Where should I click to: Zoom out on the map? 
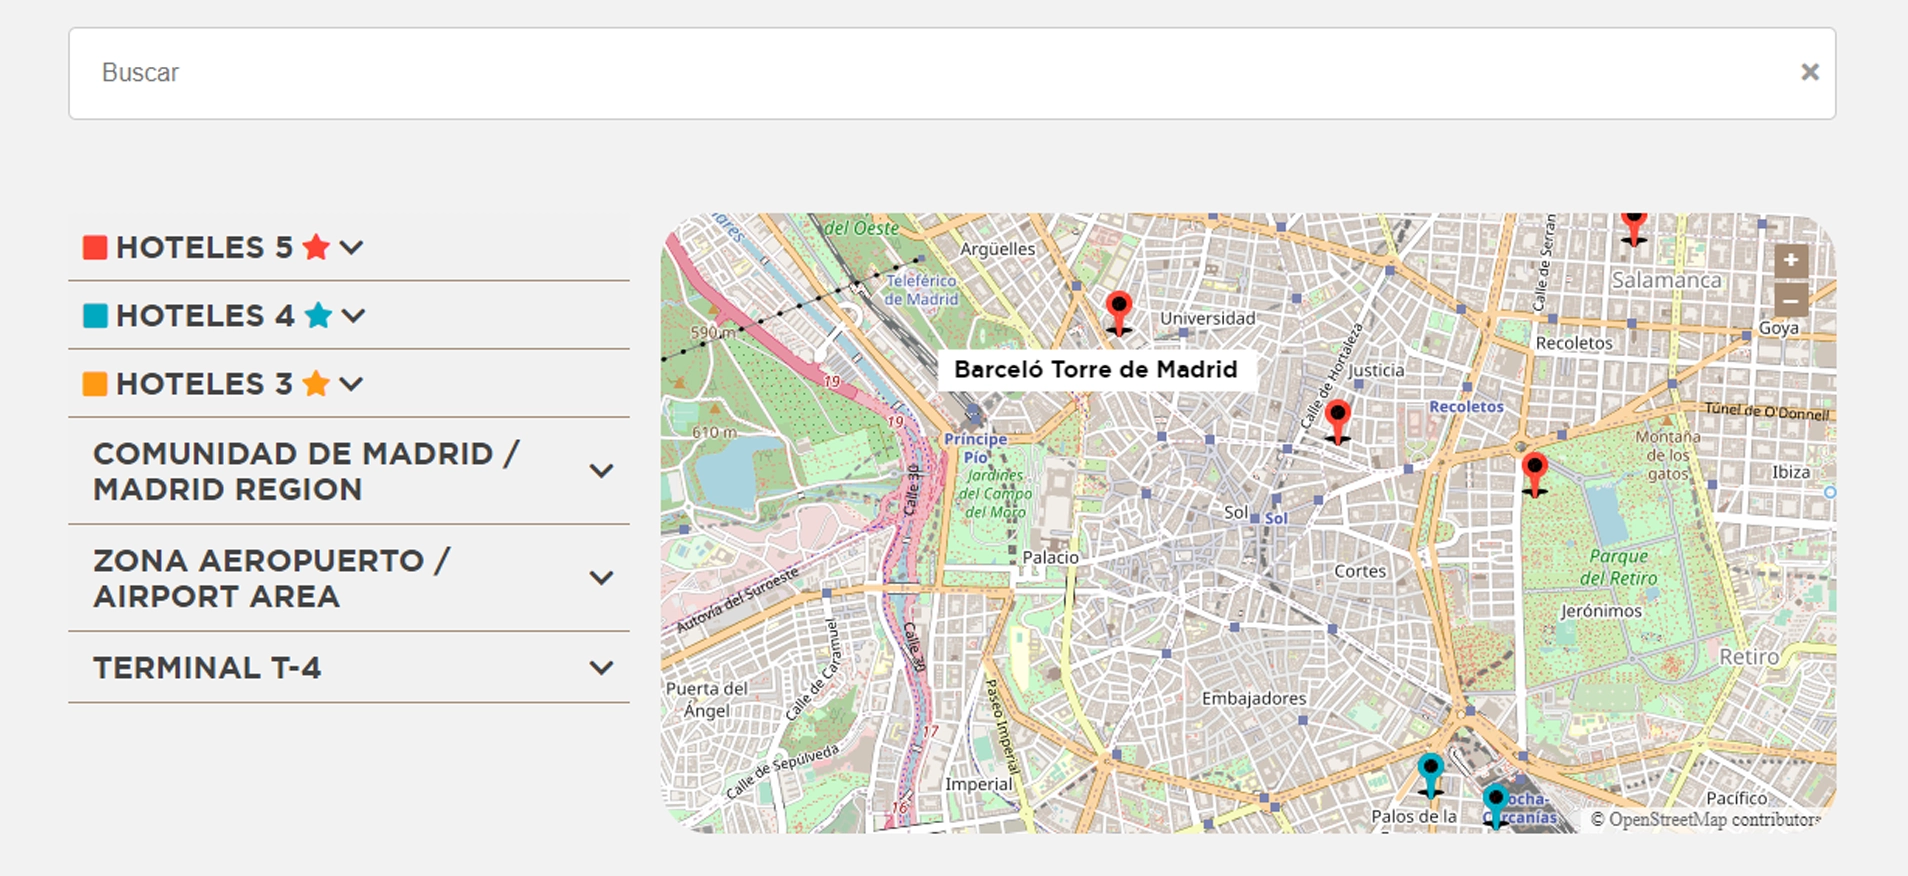pos(1791,299)
